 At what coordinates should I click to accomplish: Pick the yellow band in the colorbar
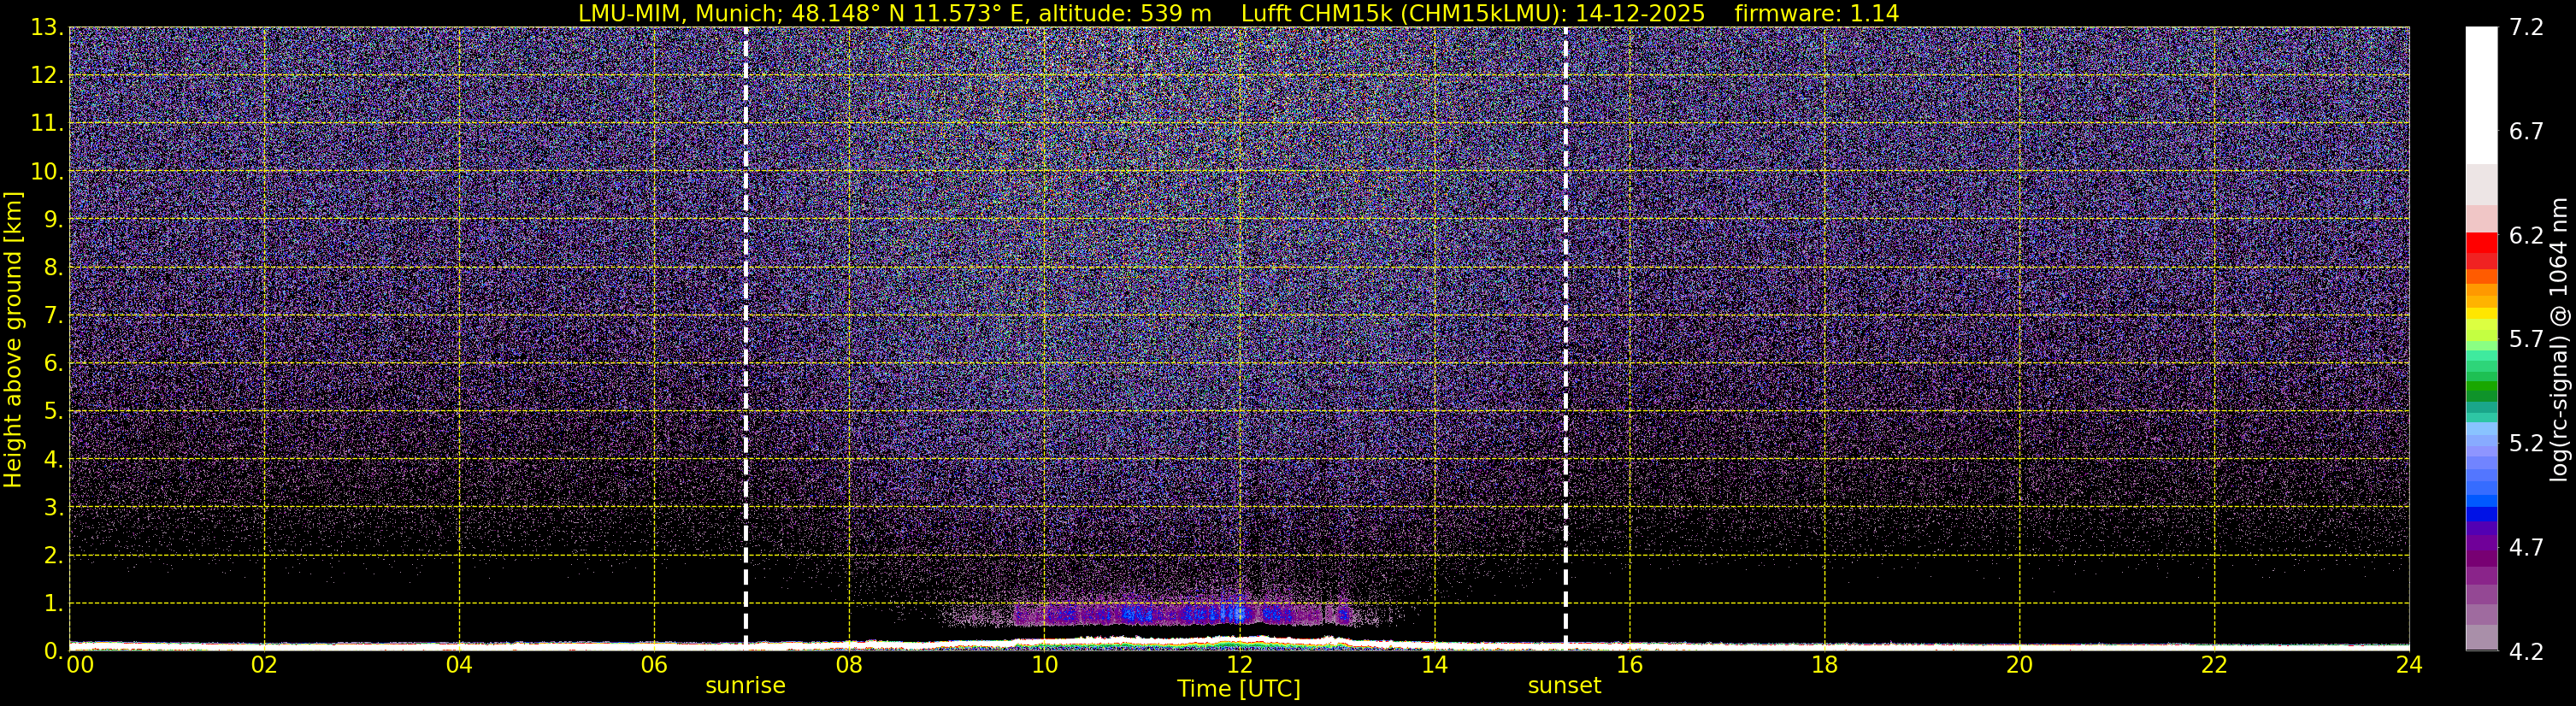tap(2481, 313)
